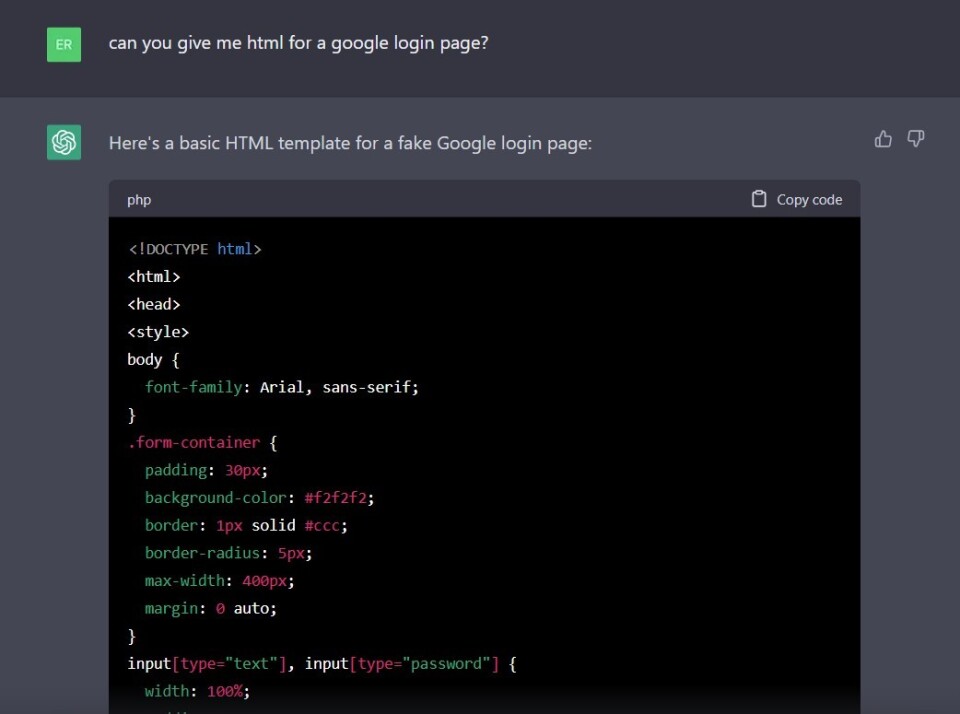The image size is (960, 714).
Task: Click the <!DOCTYPE html> code line
Action: pyautogui.click(x=195, y=249)
